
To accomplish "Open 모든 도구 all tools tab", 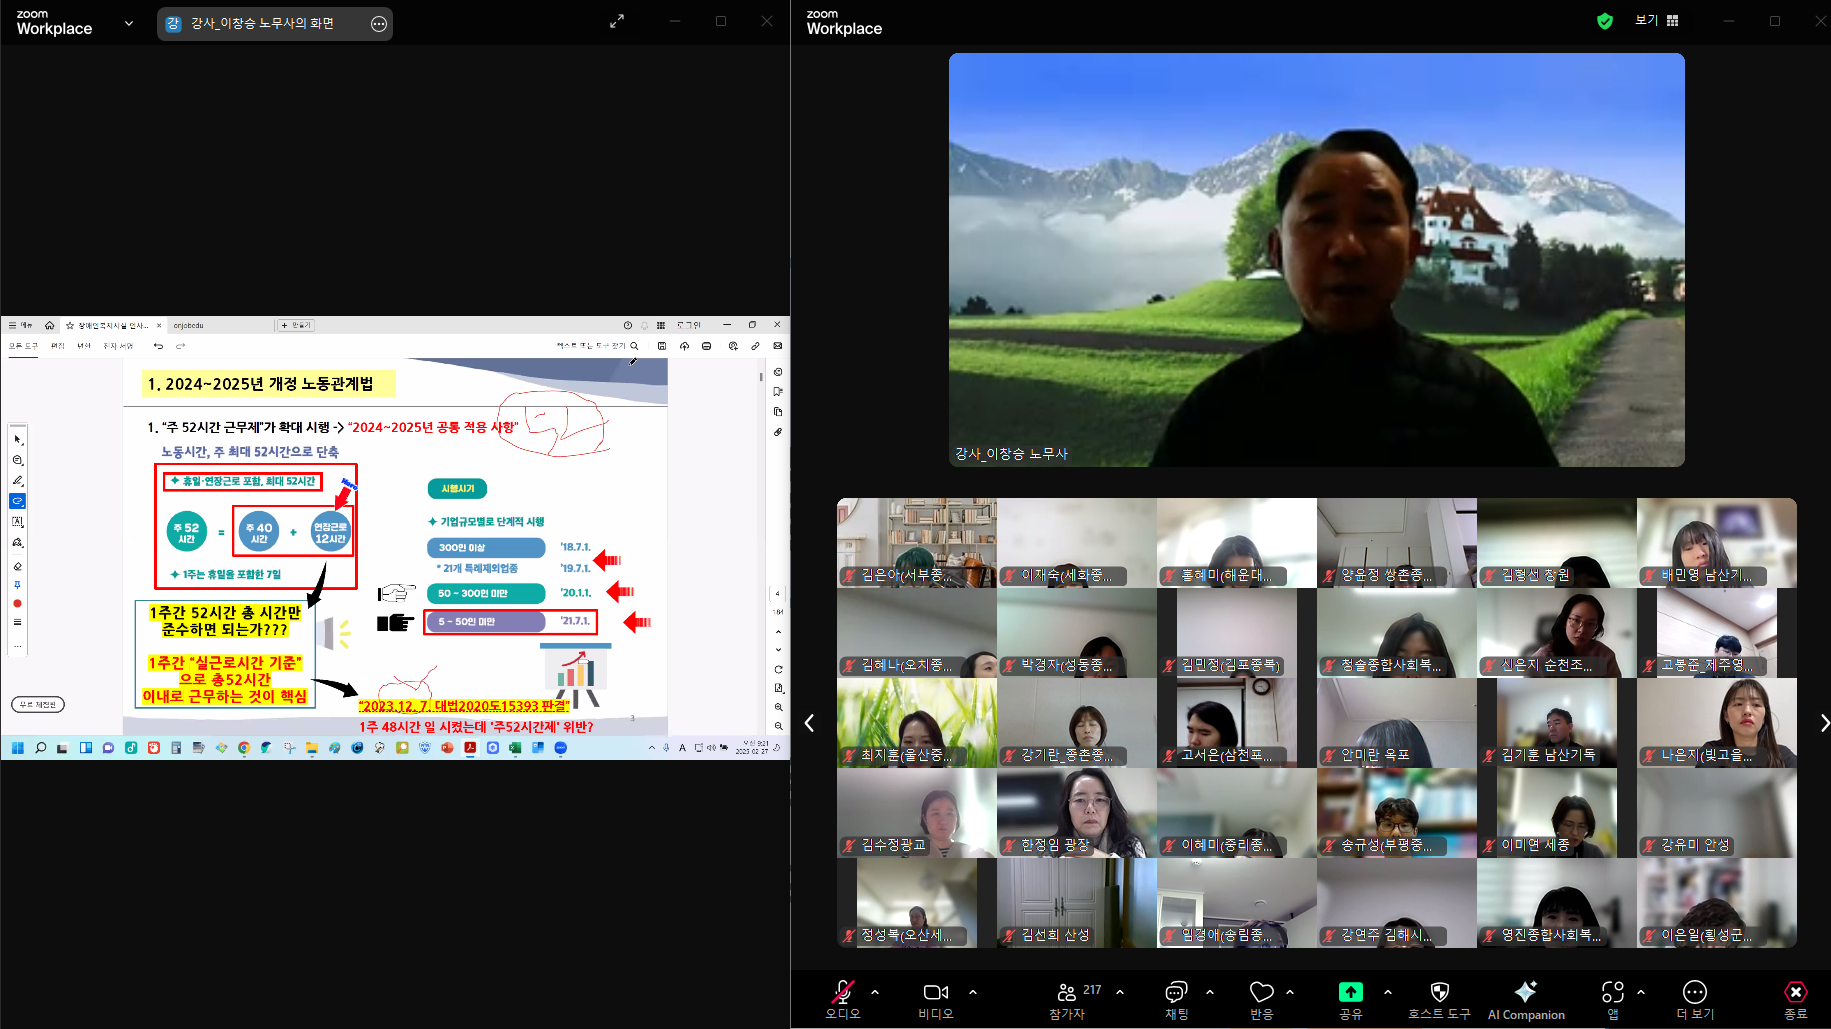I will pos(23,346).
